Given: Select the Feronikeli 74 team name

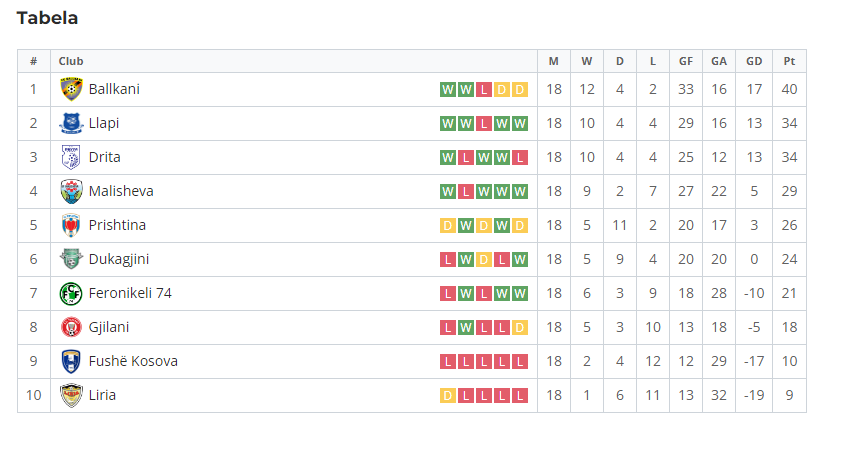Looking at the screenshot, I should [130, 293].
